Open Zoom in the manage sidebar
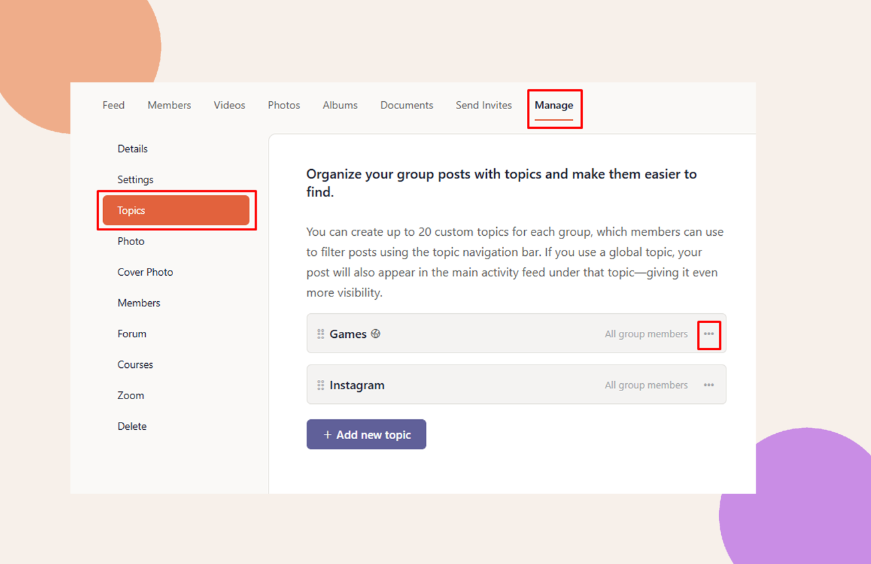Viewport: 871px width, 564px height. coord(131,395)
